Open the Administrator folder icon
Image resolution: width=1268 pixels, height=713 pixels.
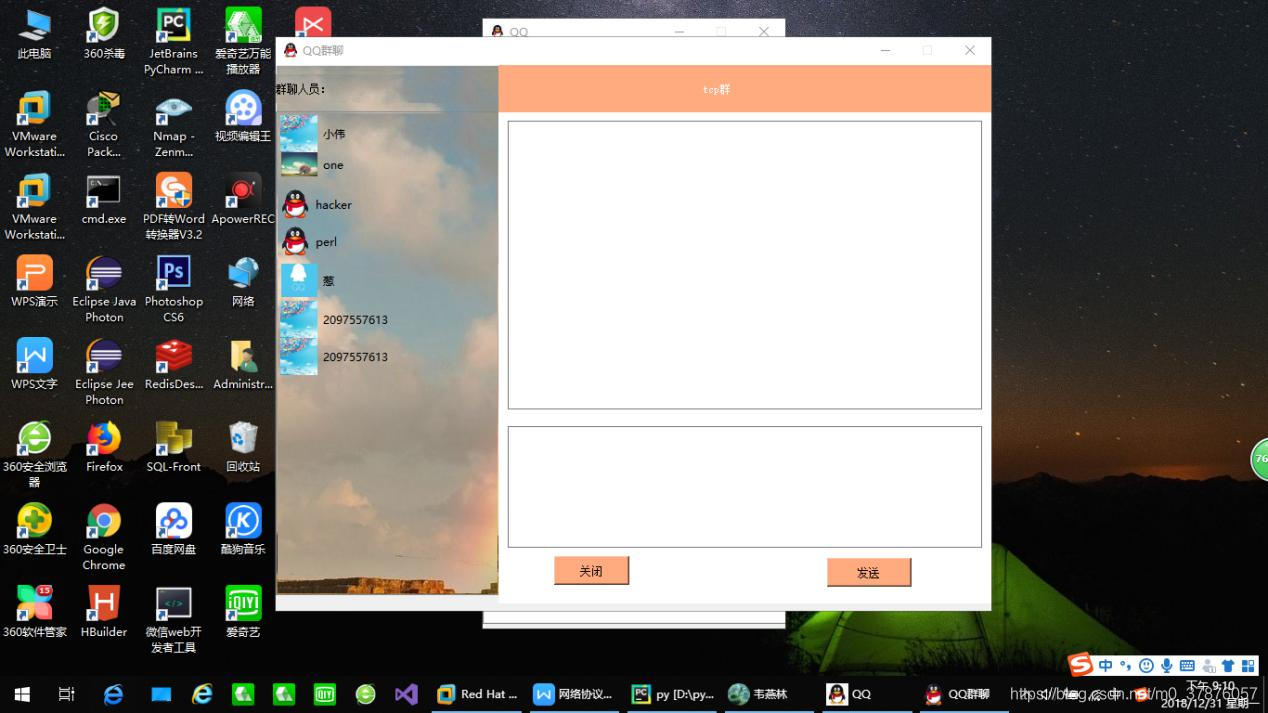point(243,365)
